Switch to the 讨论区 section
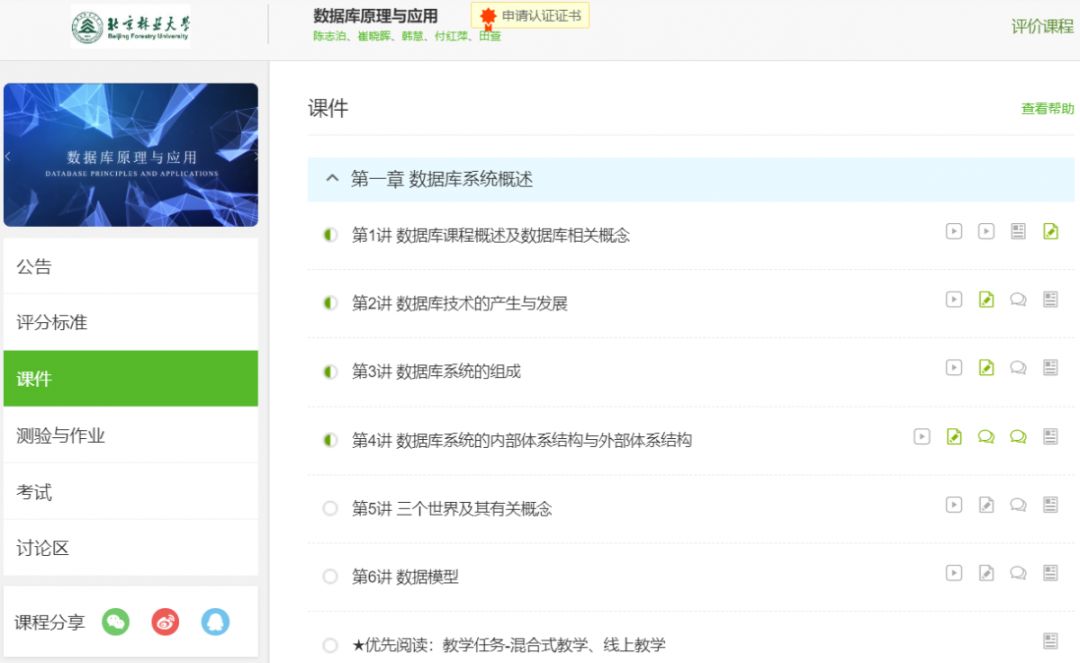Image resolution: width=1080 pixels, height=663 pixels. coord(131,547)
